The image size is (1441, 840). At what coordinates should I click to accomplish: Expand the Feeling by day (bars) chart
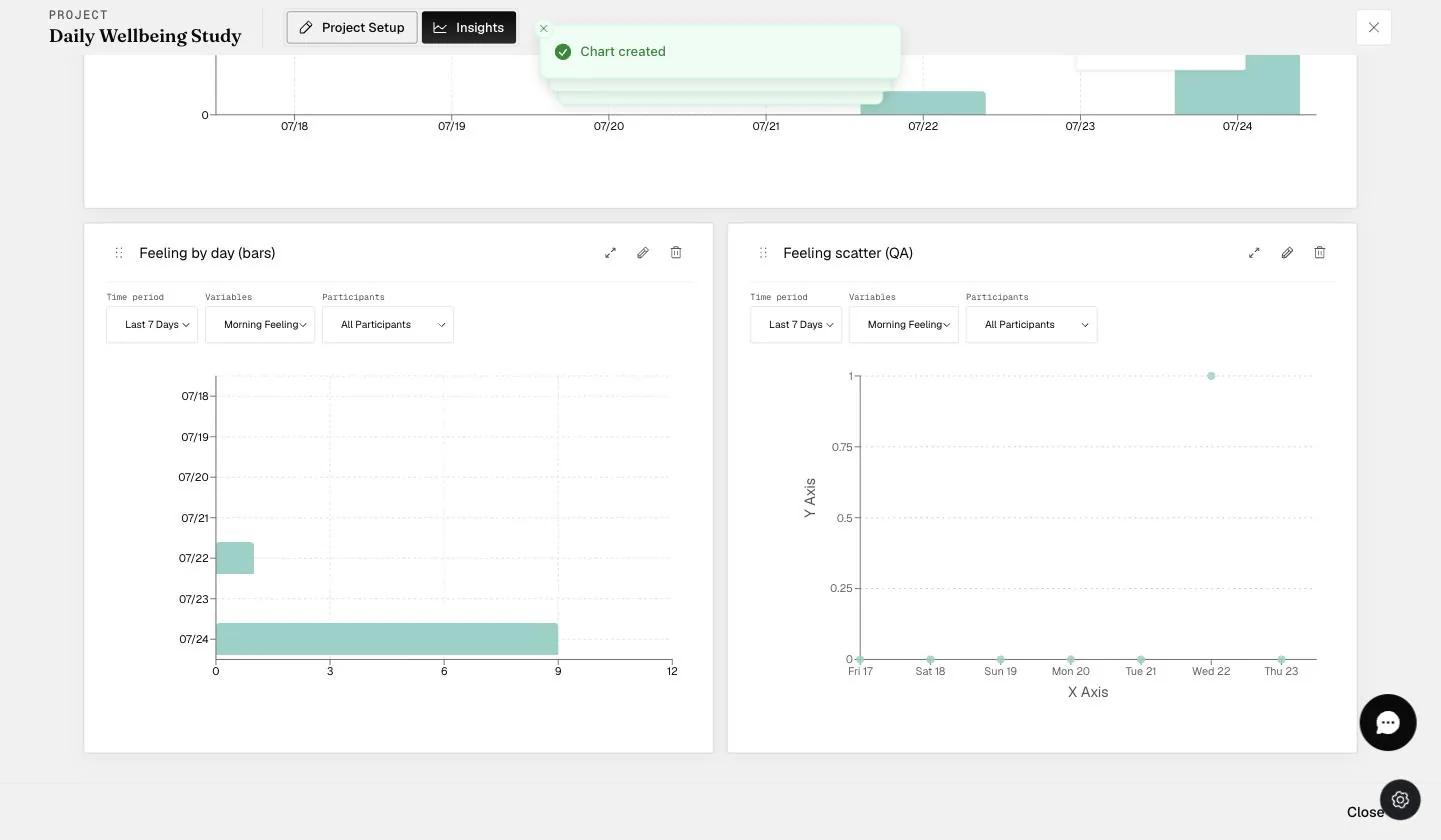(x=610, y=253)
